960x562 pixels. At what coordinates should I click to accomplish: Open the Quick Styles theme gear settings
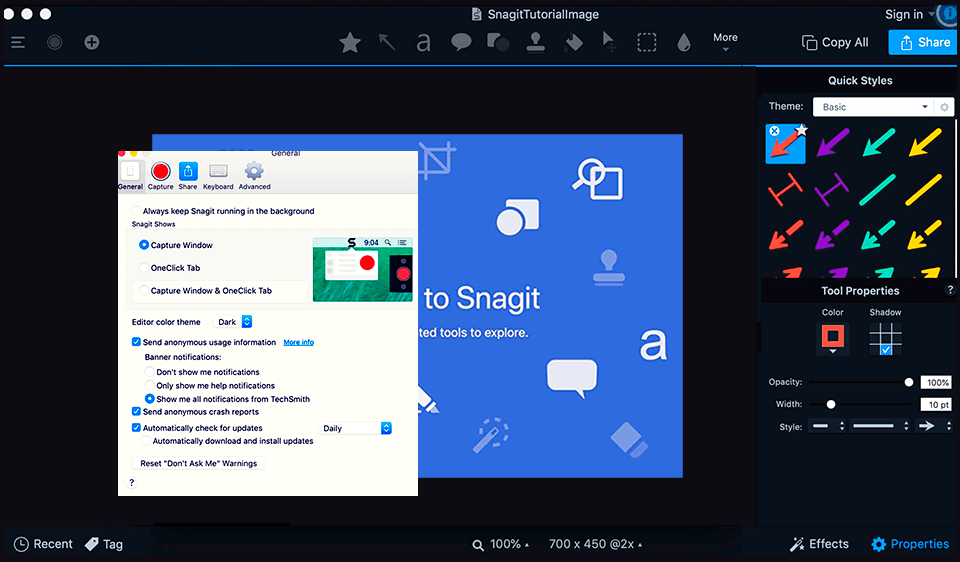[944, 107]
